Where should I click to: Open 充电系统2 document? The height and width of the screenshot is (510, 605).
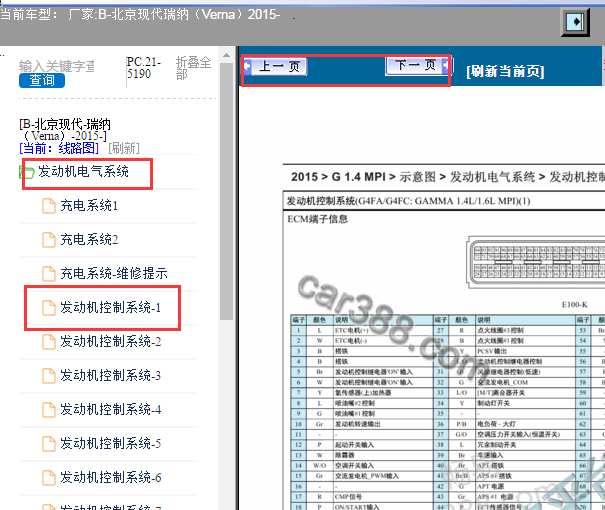pos(89,240)
